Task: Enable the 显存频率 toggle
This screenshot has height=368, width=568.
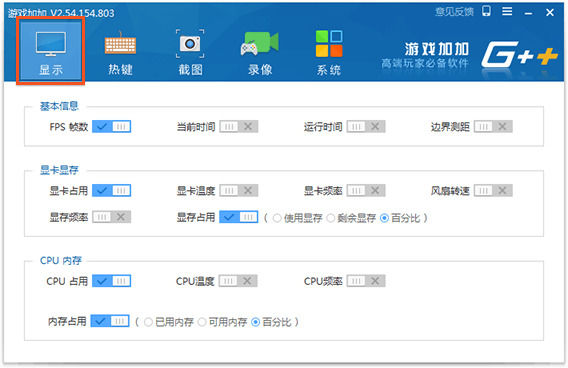Action: pos(112,217)
